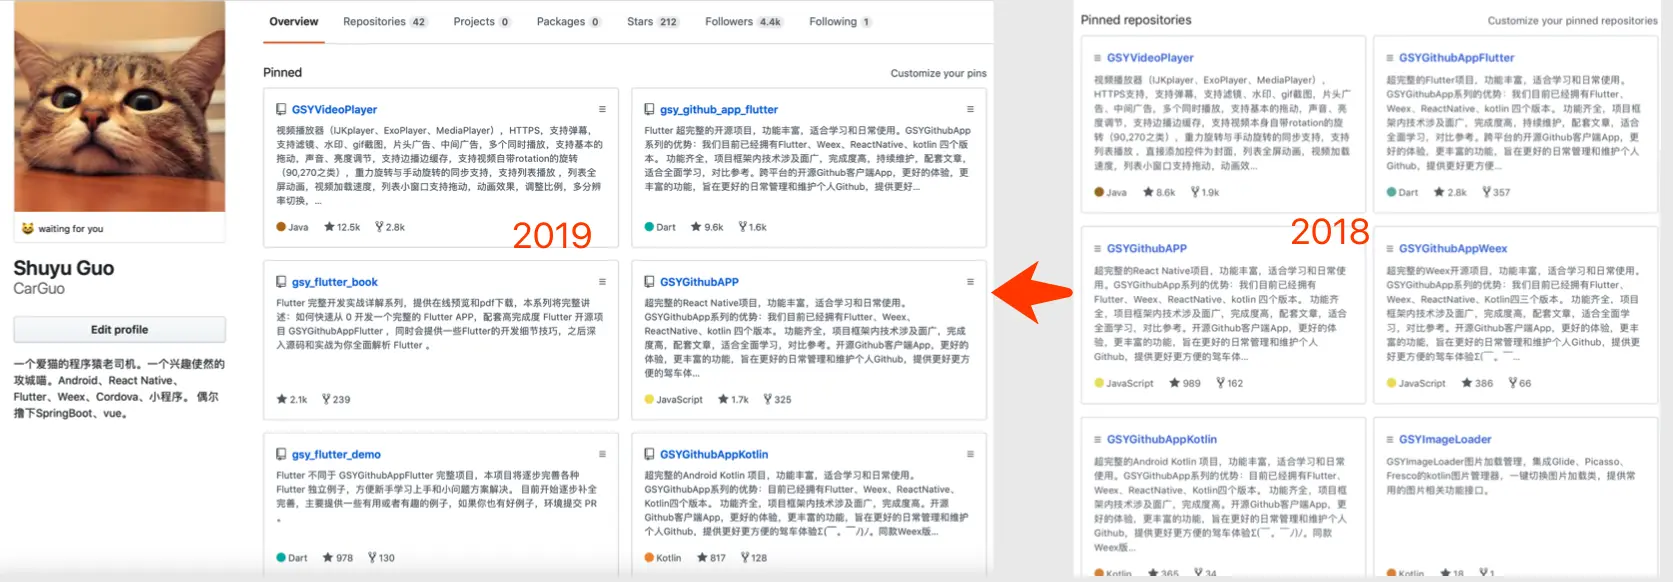Grab drag handle on 2019 GSYVideoPlayer card
Image resolution: width=1673 pixels, height=582 pixels.
pyautogui.click(x=602, y=109)
